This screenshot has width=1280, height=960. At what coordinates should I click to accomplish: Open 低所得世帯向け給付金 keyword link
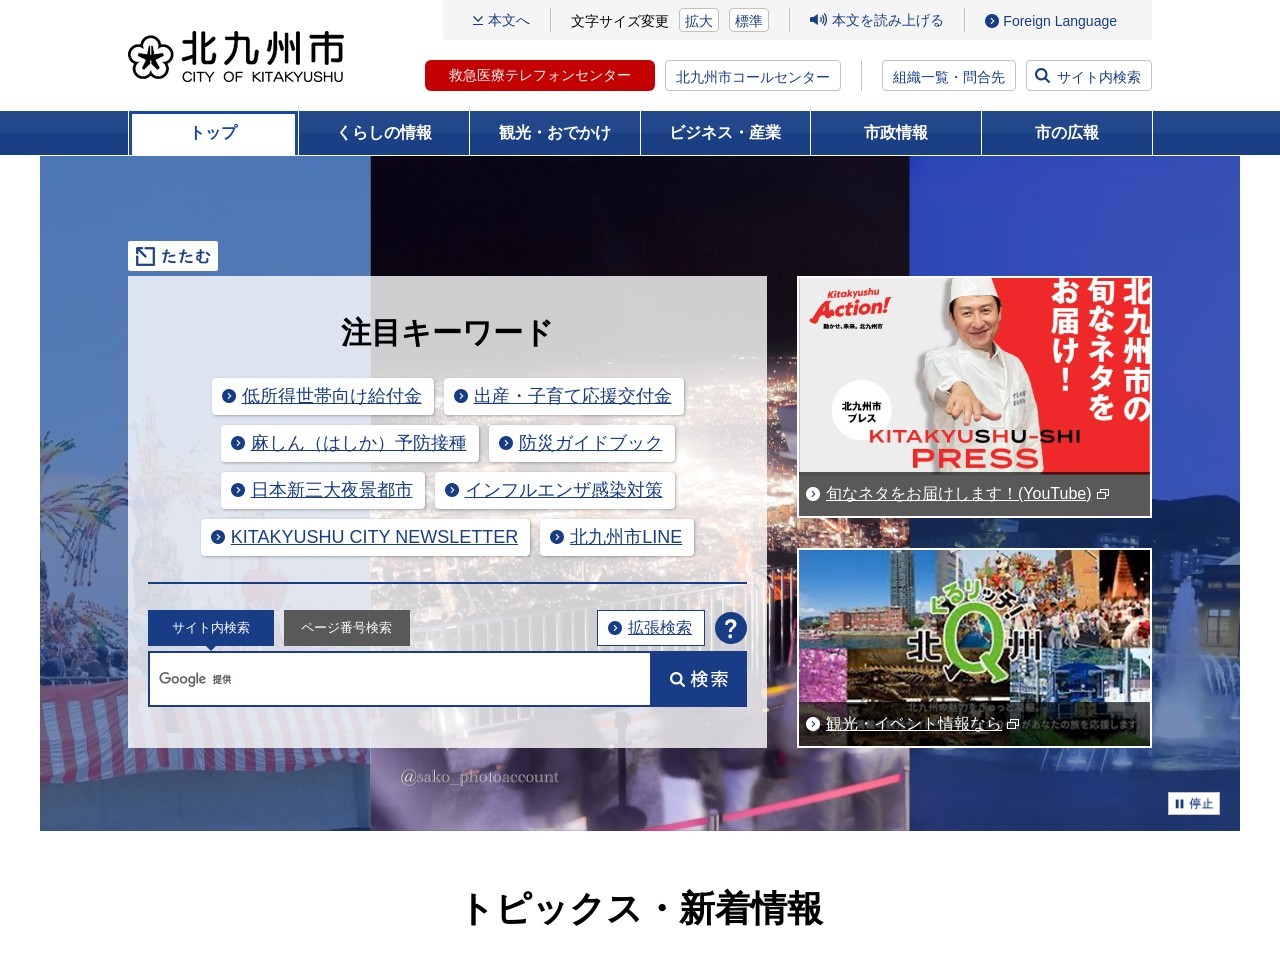point(323,396)
